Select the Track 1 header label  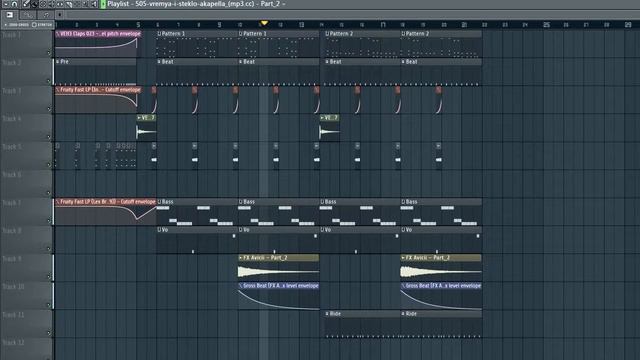[x=11, y=35]
